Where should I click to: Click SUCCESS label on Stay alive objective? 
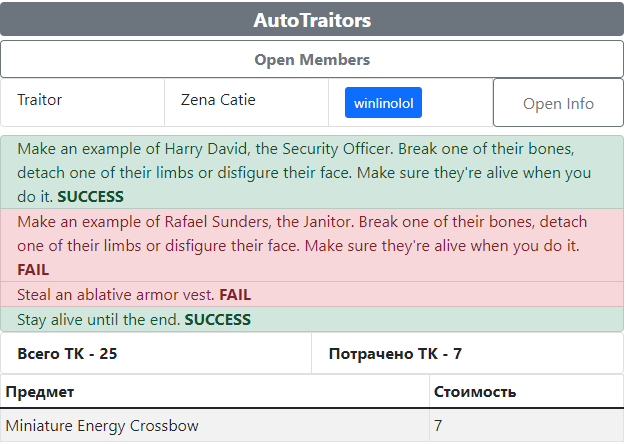tap(218, 320)
